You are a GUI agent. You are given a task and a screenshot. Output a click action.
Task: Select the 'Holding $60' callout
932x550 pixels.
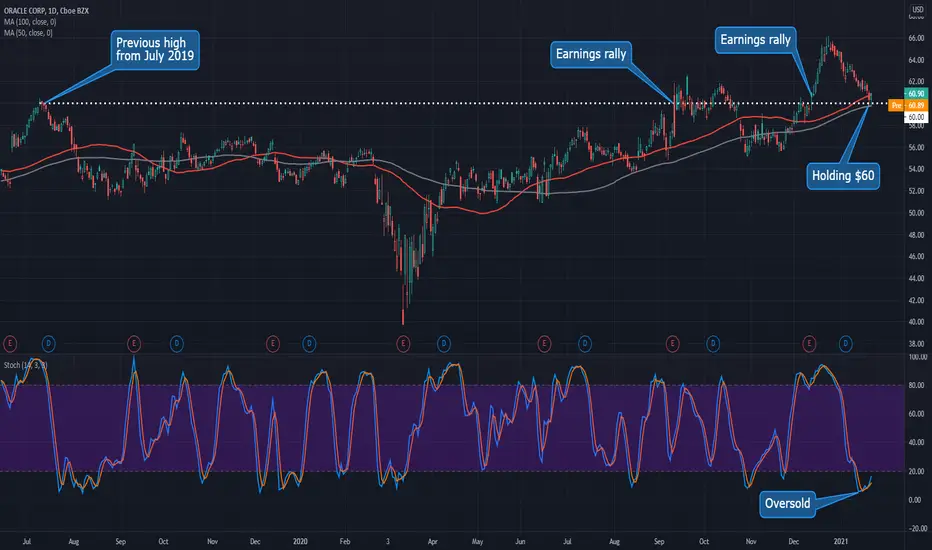(x=843, y=176)
